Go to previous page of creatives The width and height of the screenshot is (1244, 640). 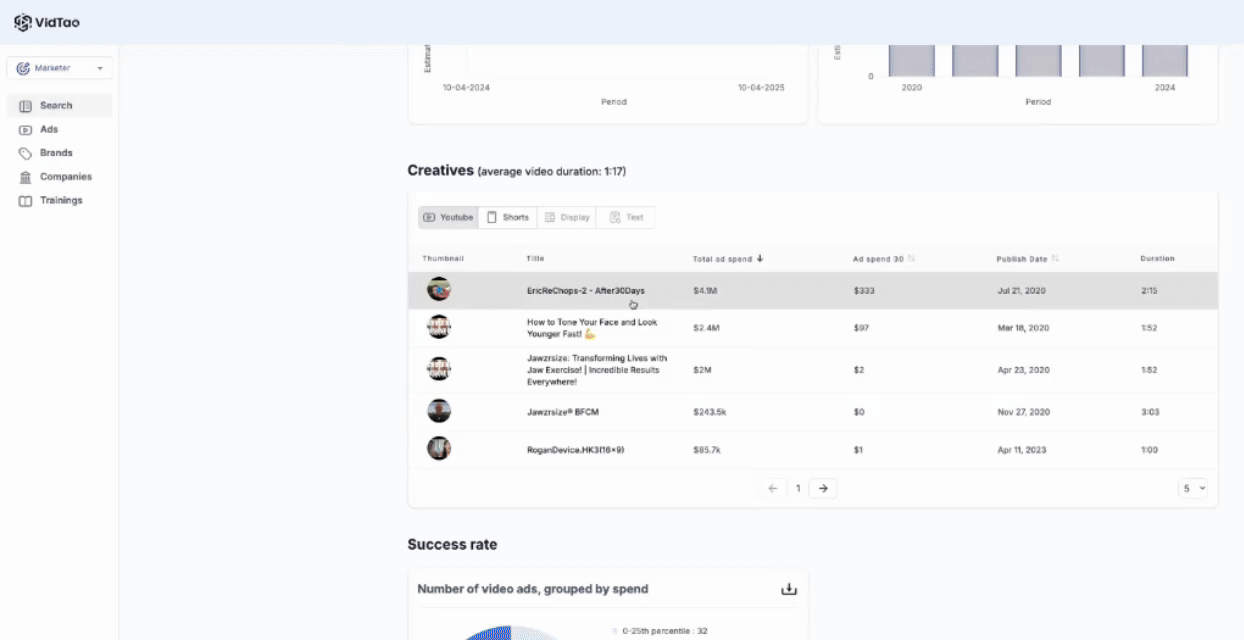coord(772,488)
